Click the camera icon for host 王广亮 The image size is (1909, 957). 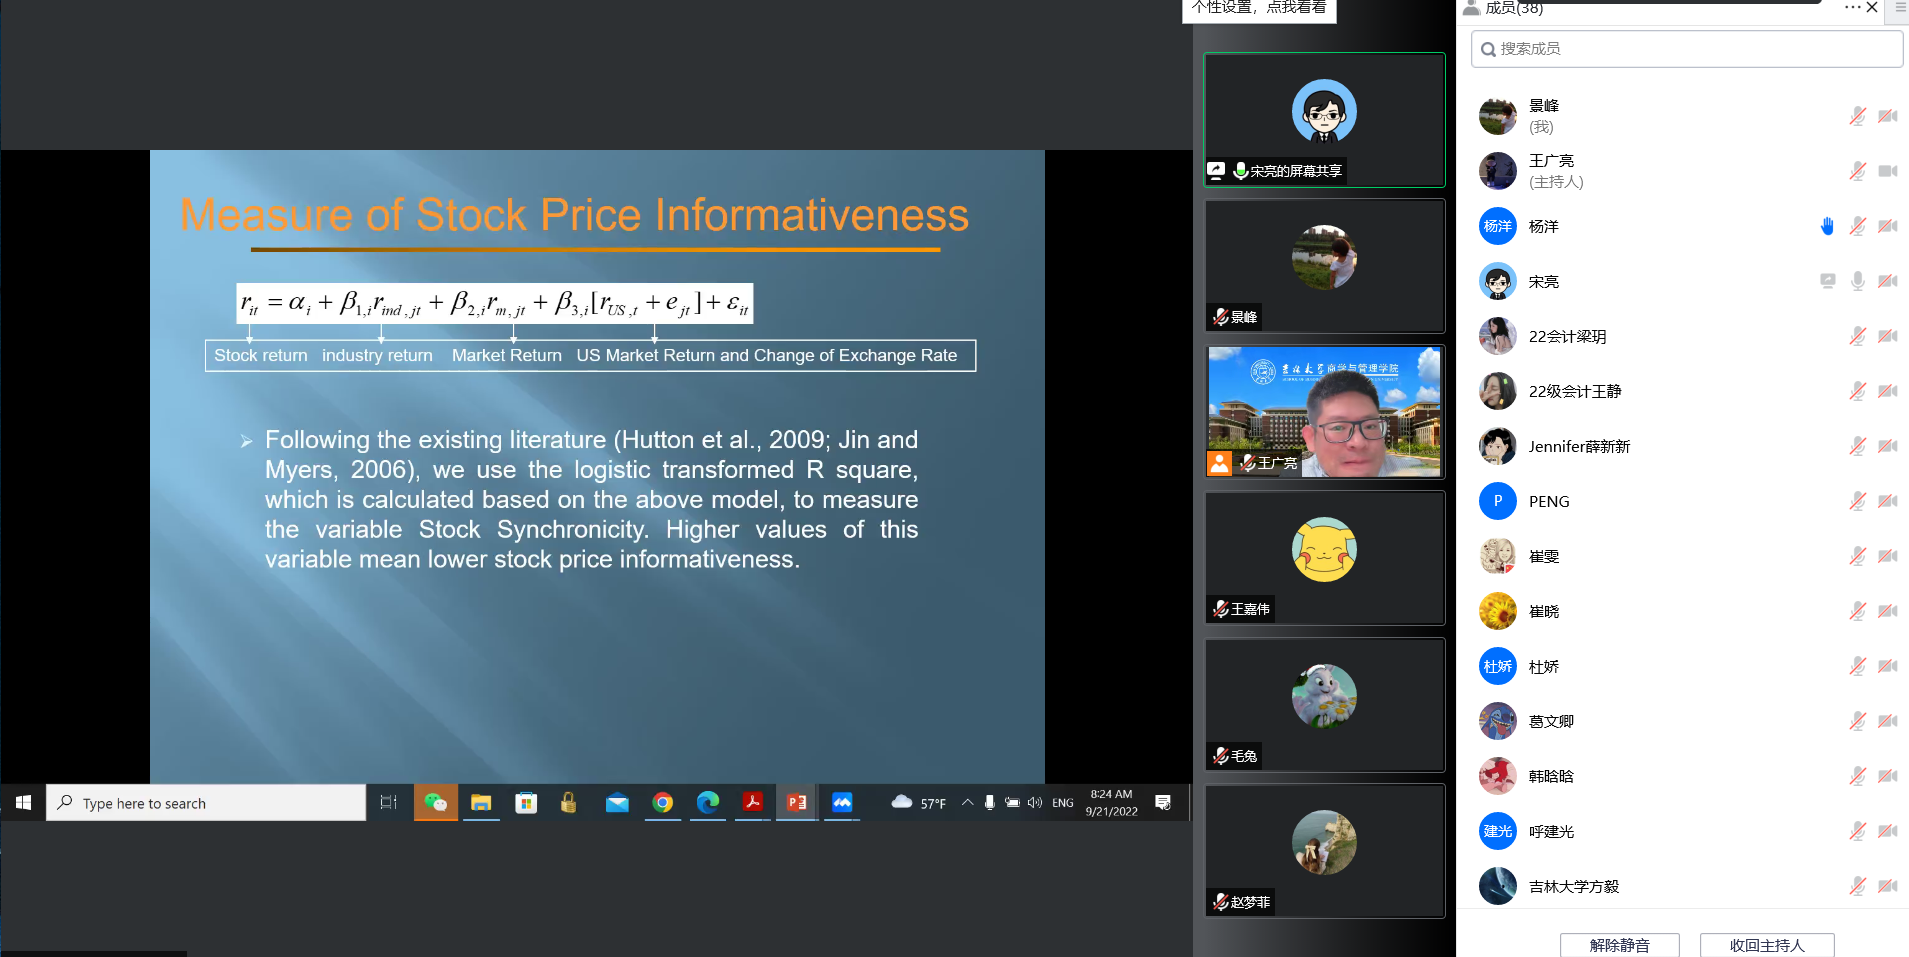coord(1887,171)
